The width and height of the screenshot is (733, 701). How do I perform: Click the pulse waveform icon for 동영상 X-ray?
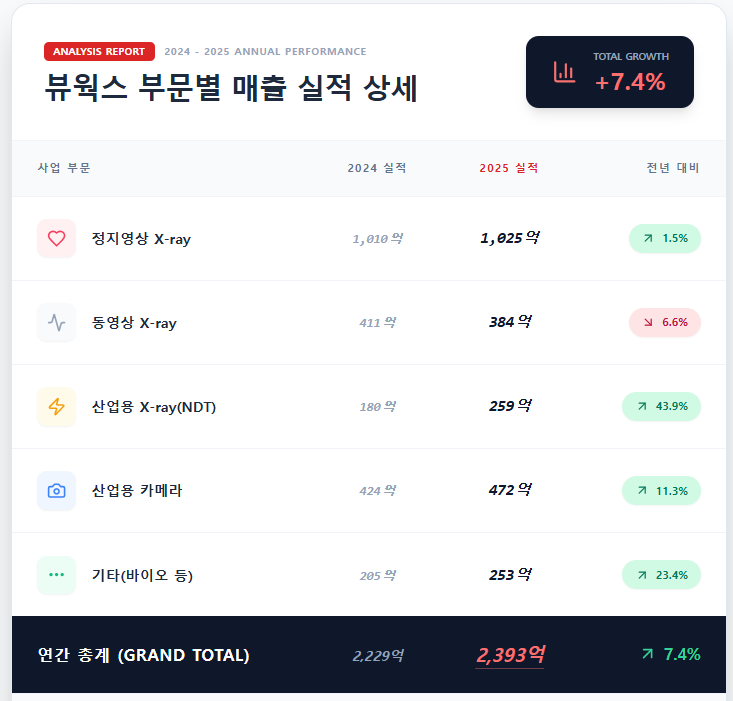(56, 323)
